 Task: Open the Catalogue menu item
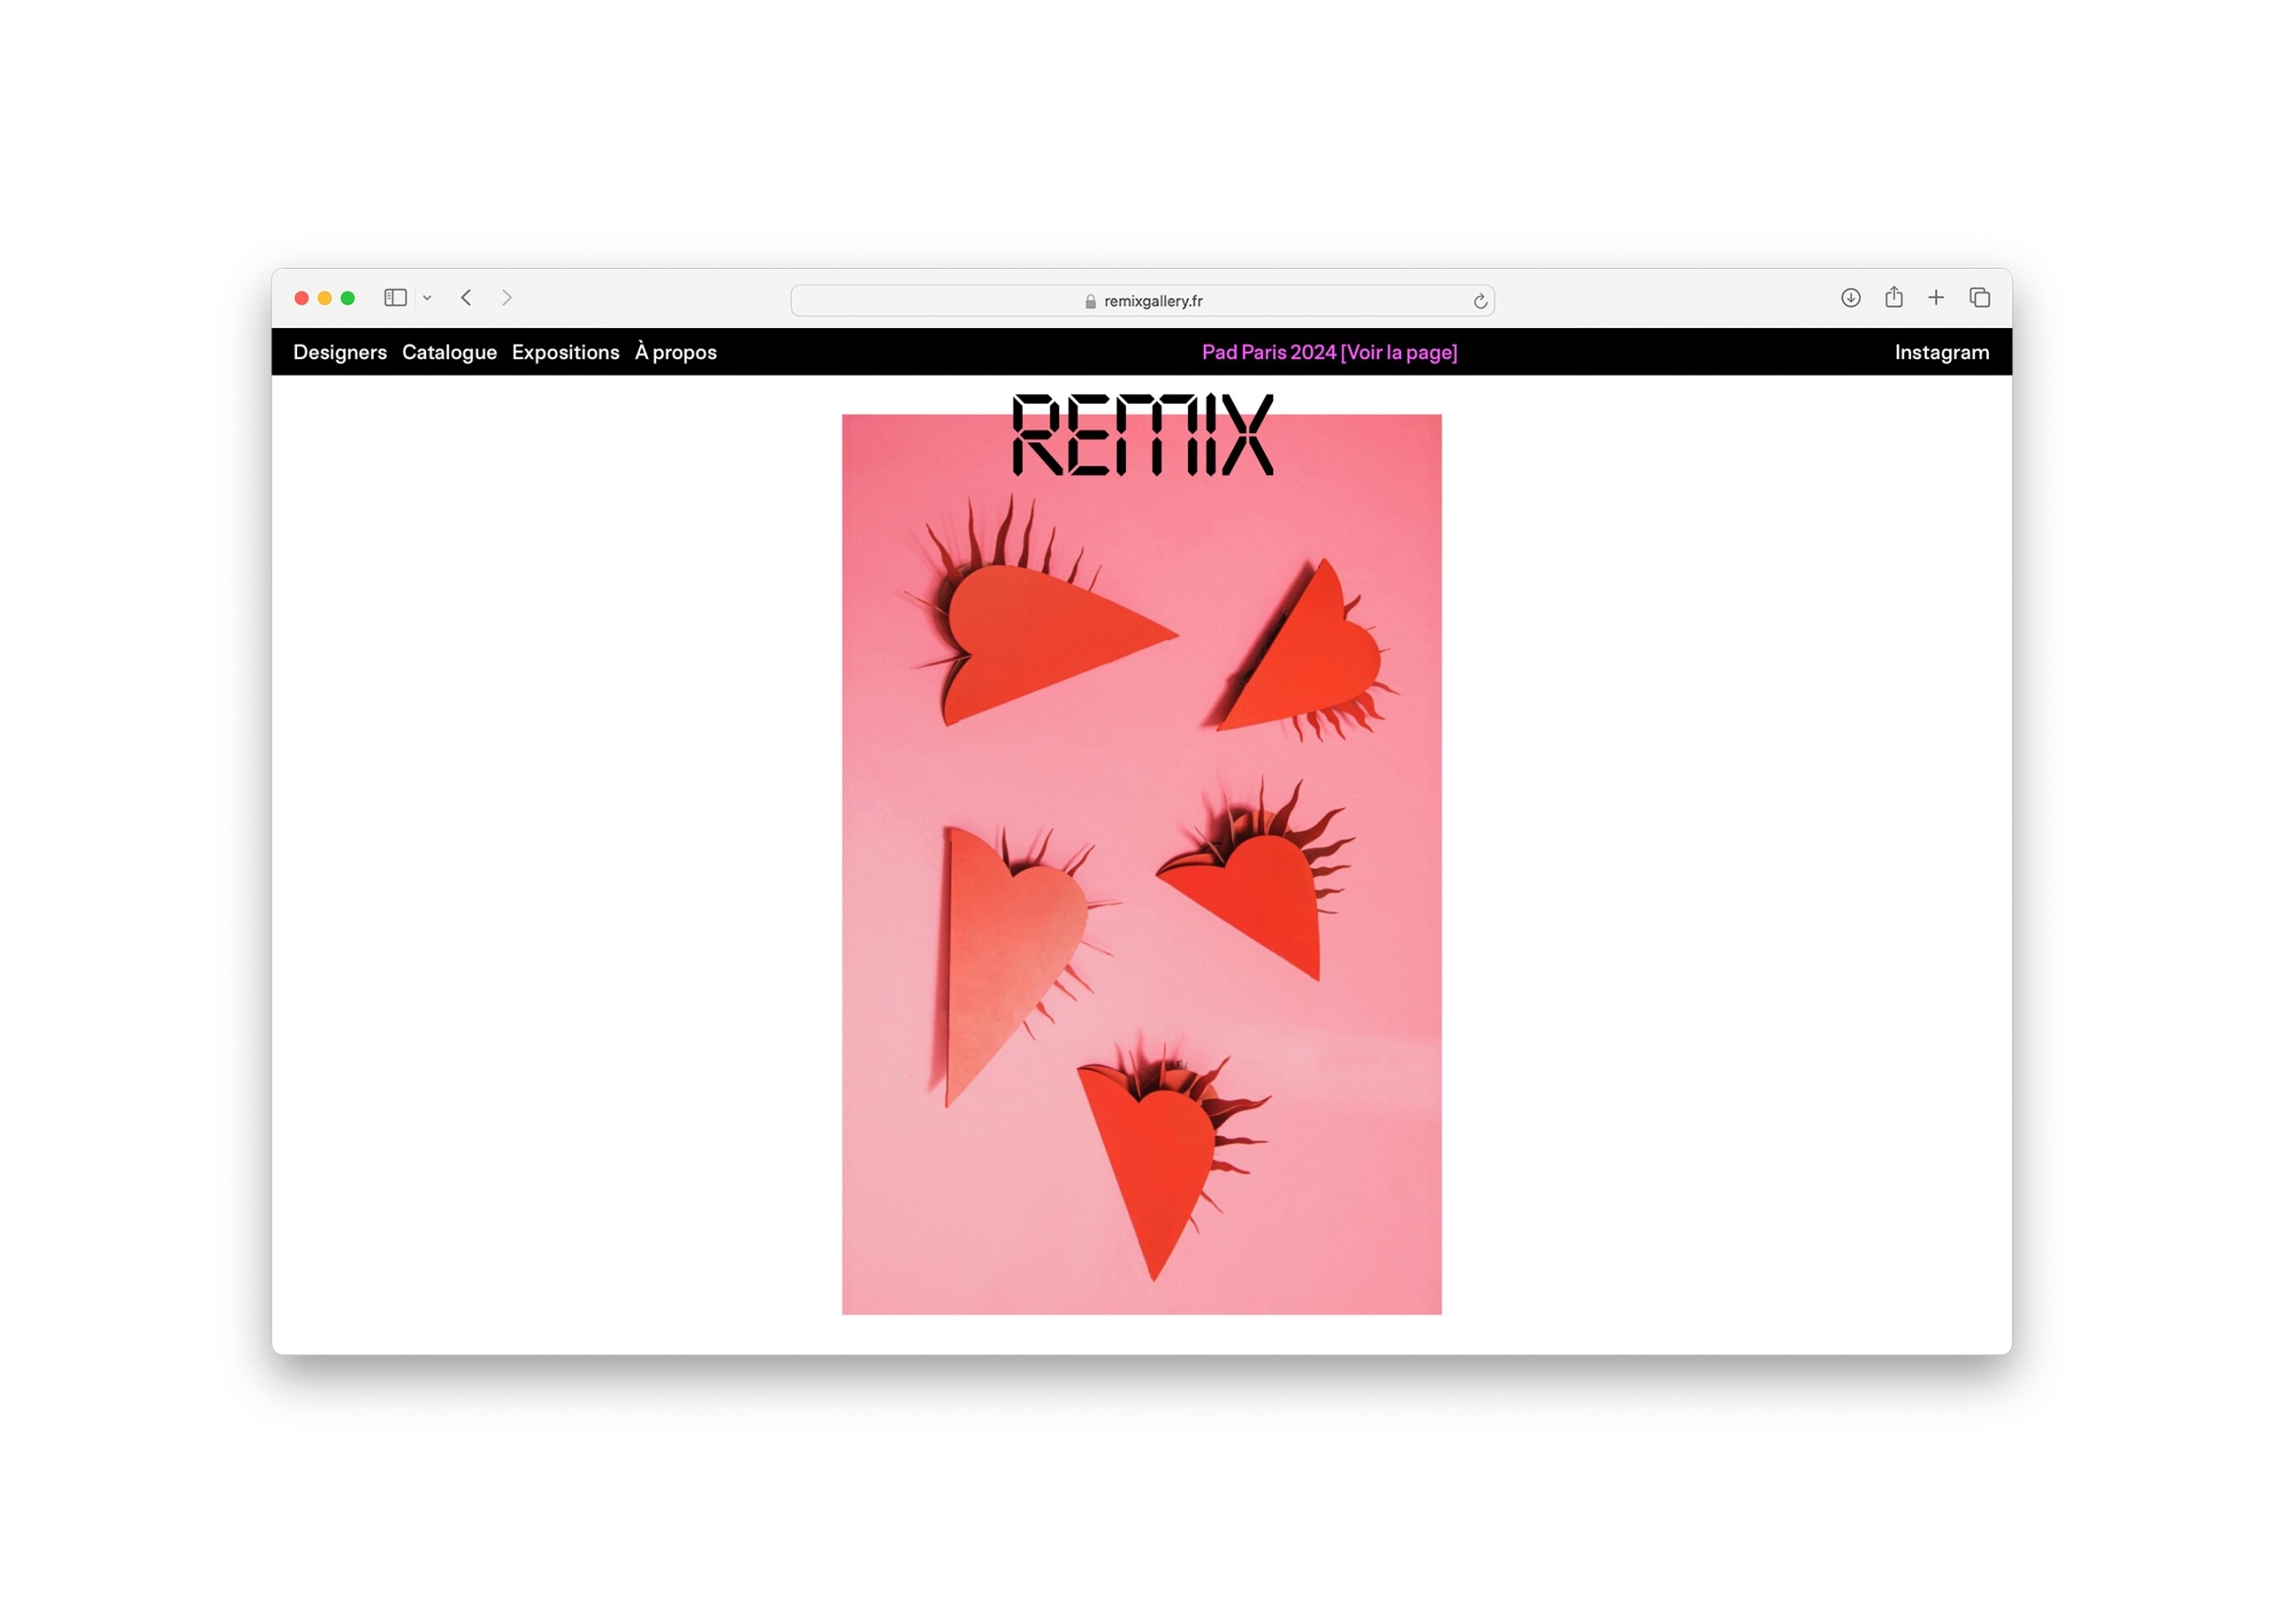[x=449, y=352]
